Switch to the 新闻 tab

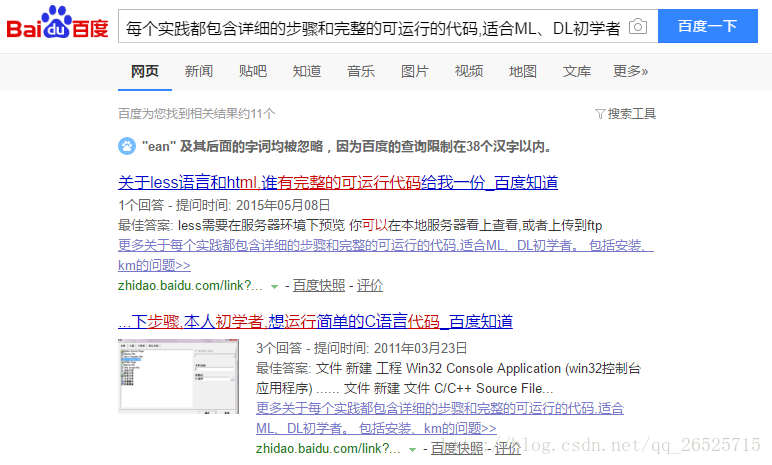[x=199, y=71]
